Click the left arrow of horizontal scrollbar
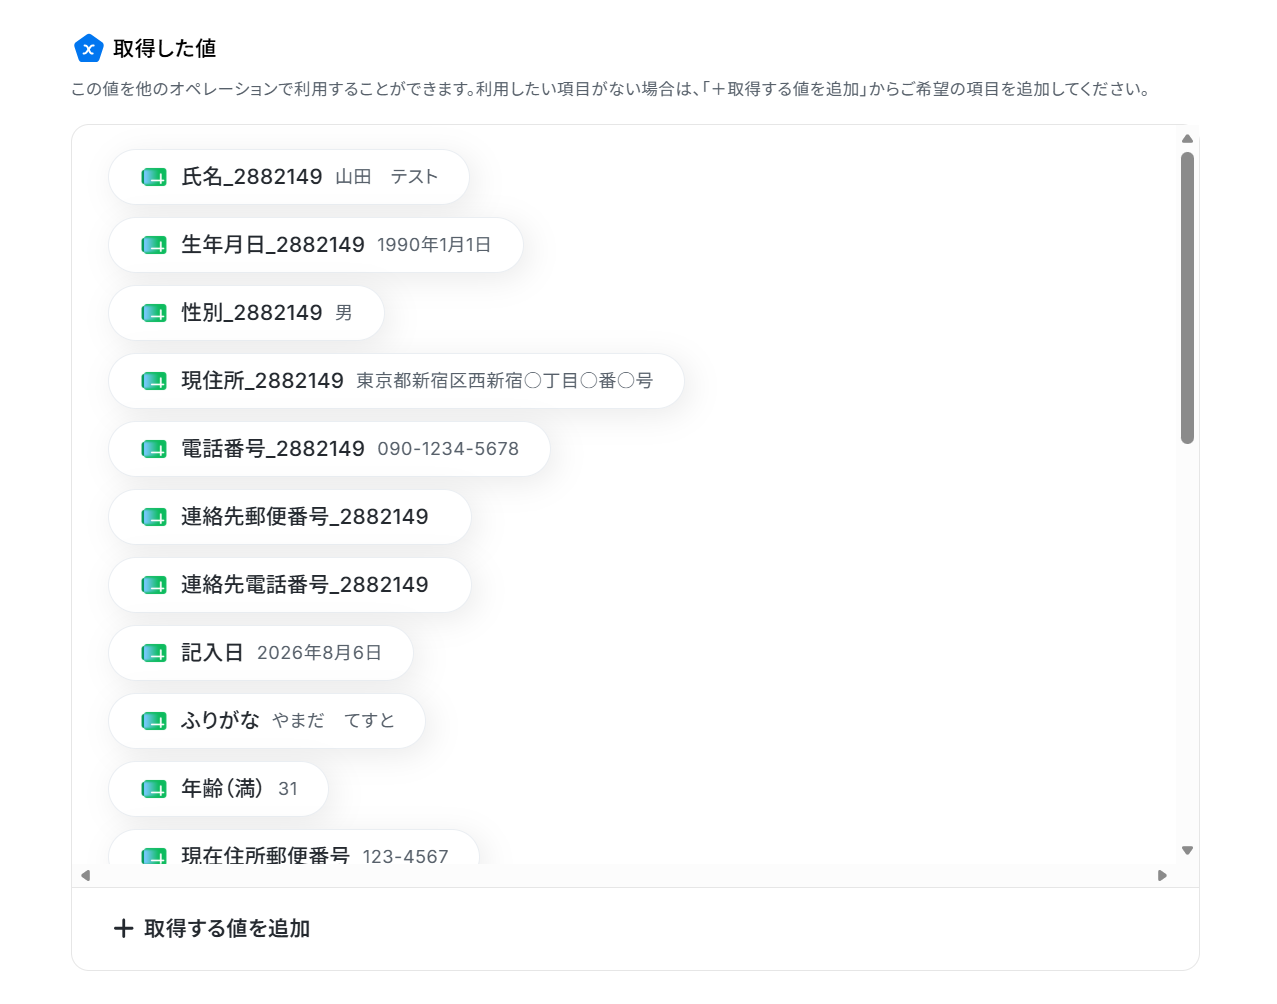The height and width of the screenshot is (1004, 1277). [86, 875]
